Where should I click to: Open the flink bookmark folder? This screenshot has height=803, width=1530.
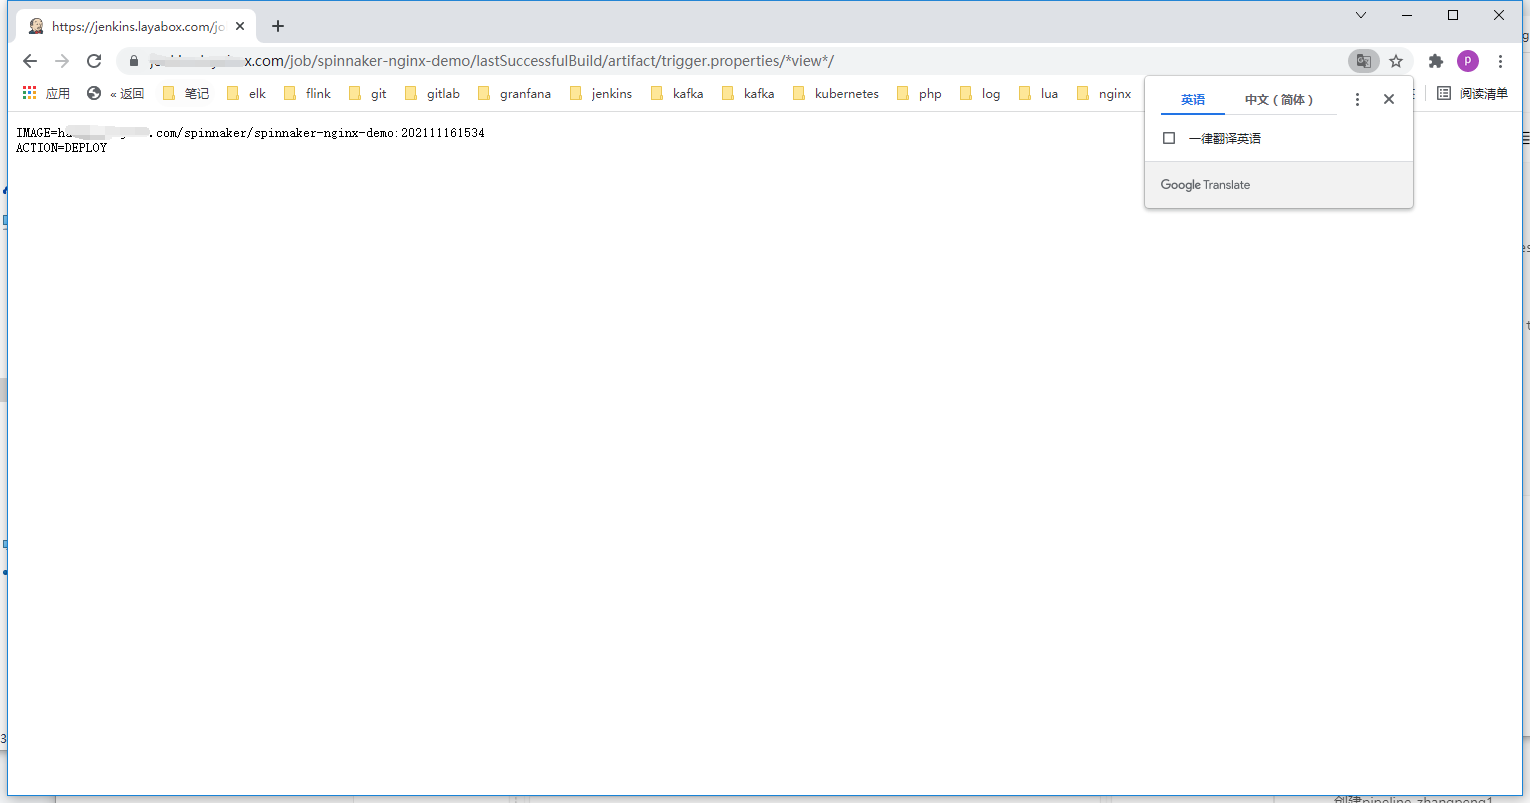click(307, 93)
